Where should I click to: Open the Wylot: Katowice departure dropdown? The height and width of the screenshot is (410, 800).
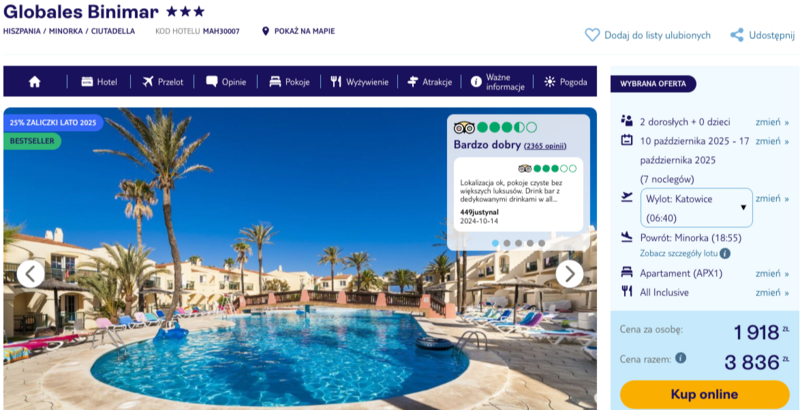[x=696, y=208]
